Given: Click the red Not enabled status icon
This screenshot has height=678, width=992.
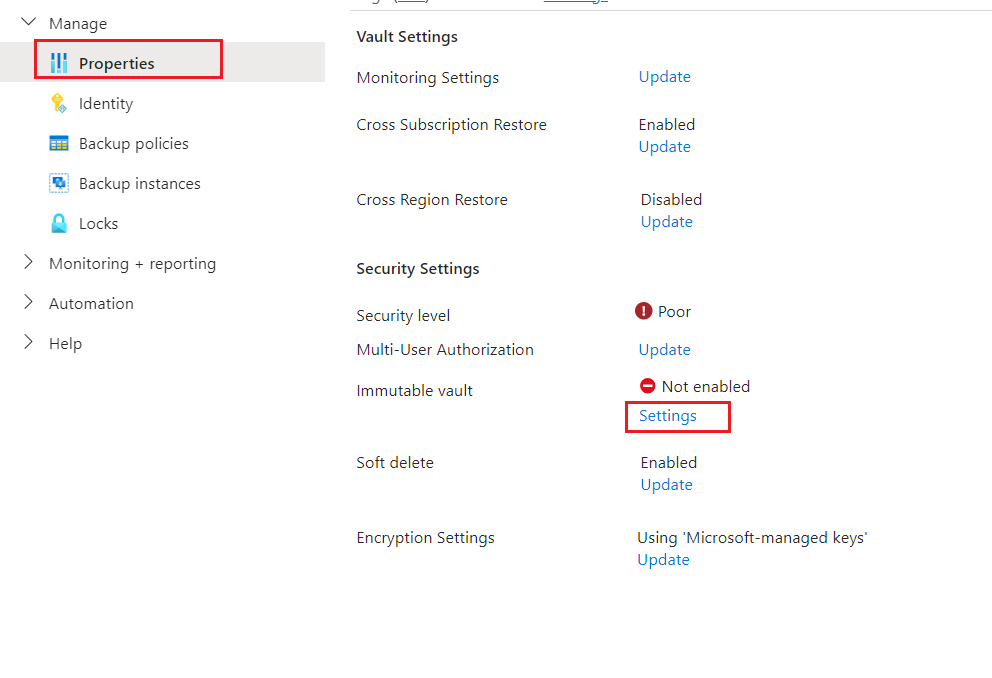Looking at the screenshot, I should click(648, 386).
